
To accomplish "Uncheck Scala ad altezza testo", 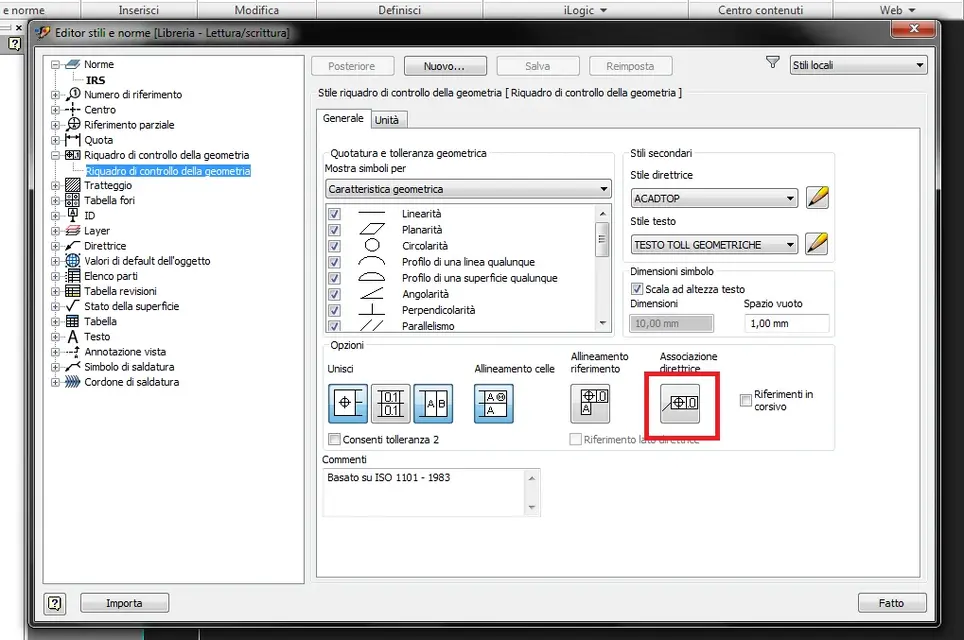I will [x=637, y=288].
